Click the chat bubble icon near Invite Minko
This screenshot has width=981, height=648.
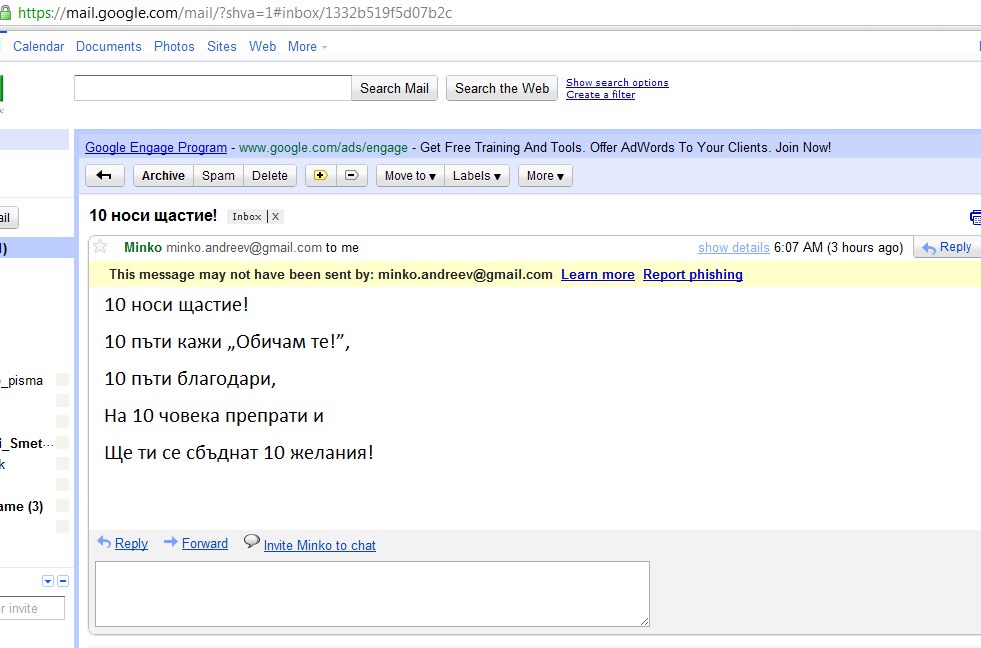252,542
